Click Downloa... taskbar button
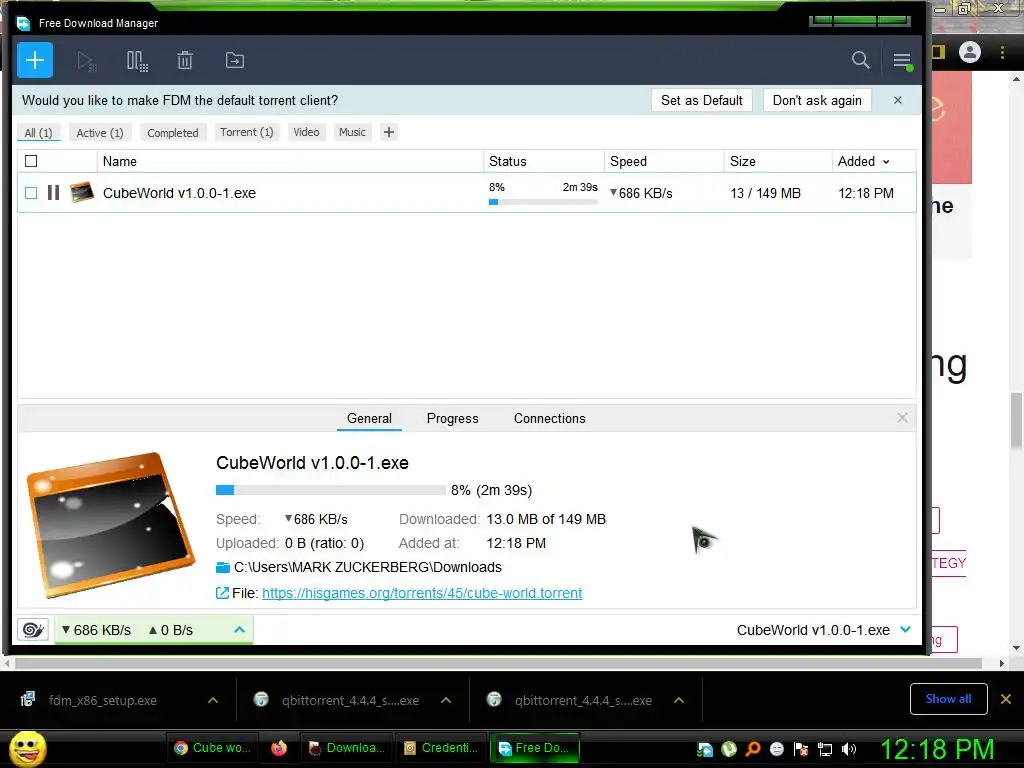1024x768 pixels. pos(346,748)
